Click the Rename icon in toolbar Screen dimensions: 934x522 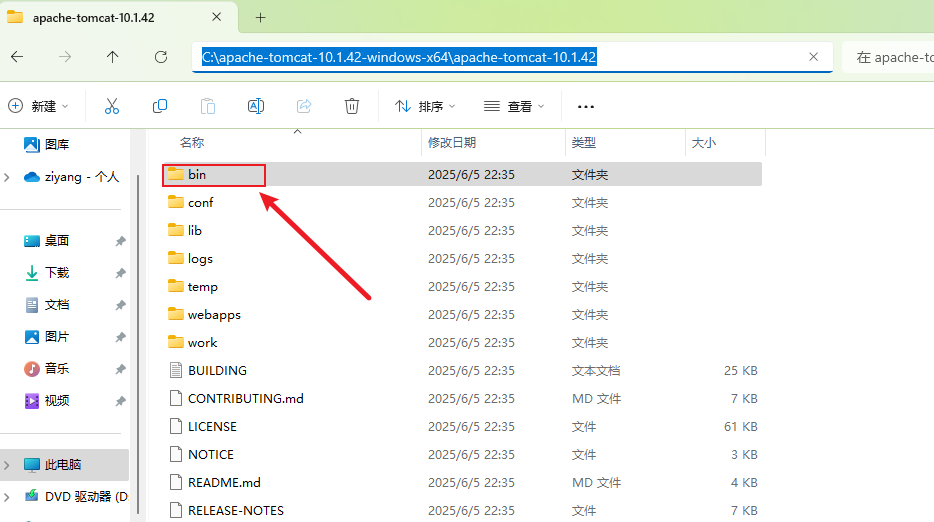[256, 106]
